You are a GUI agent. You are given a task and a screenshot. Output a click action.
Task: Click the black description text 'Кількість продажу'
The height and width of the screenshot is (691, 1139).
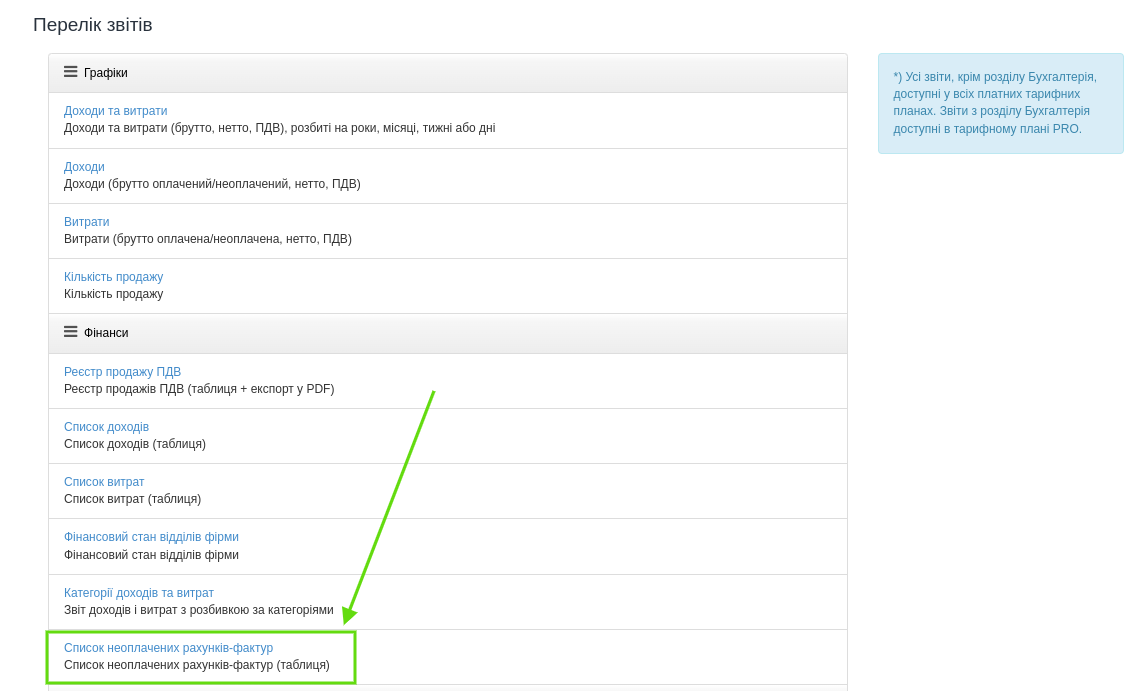pos(113,294)
